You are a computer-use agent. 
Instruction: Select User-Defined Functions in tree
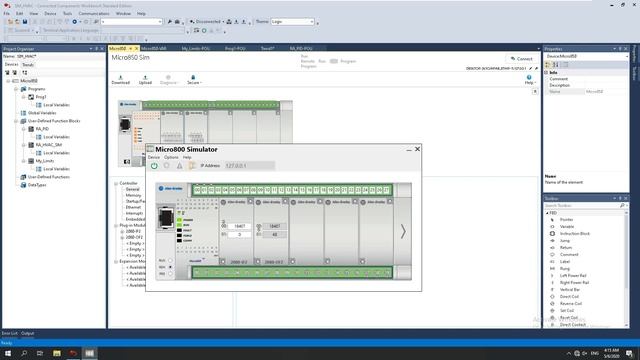pos(49,177)
